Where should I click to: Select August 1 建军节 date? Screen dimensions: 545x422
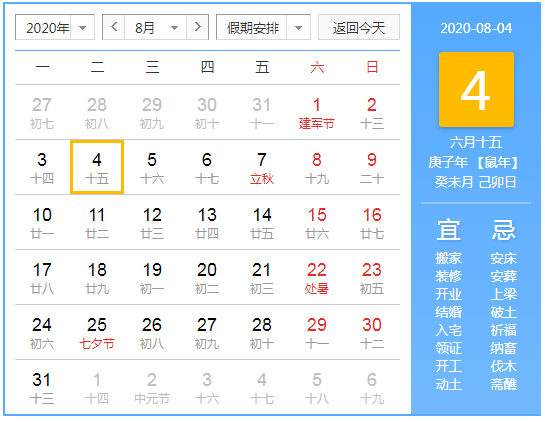point(317,112)
